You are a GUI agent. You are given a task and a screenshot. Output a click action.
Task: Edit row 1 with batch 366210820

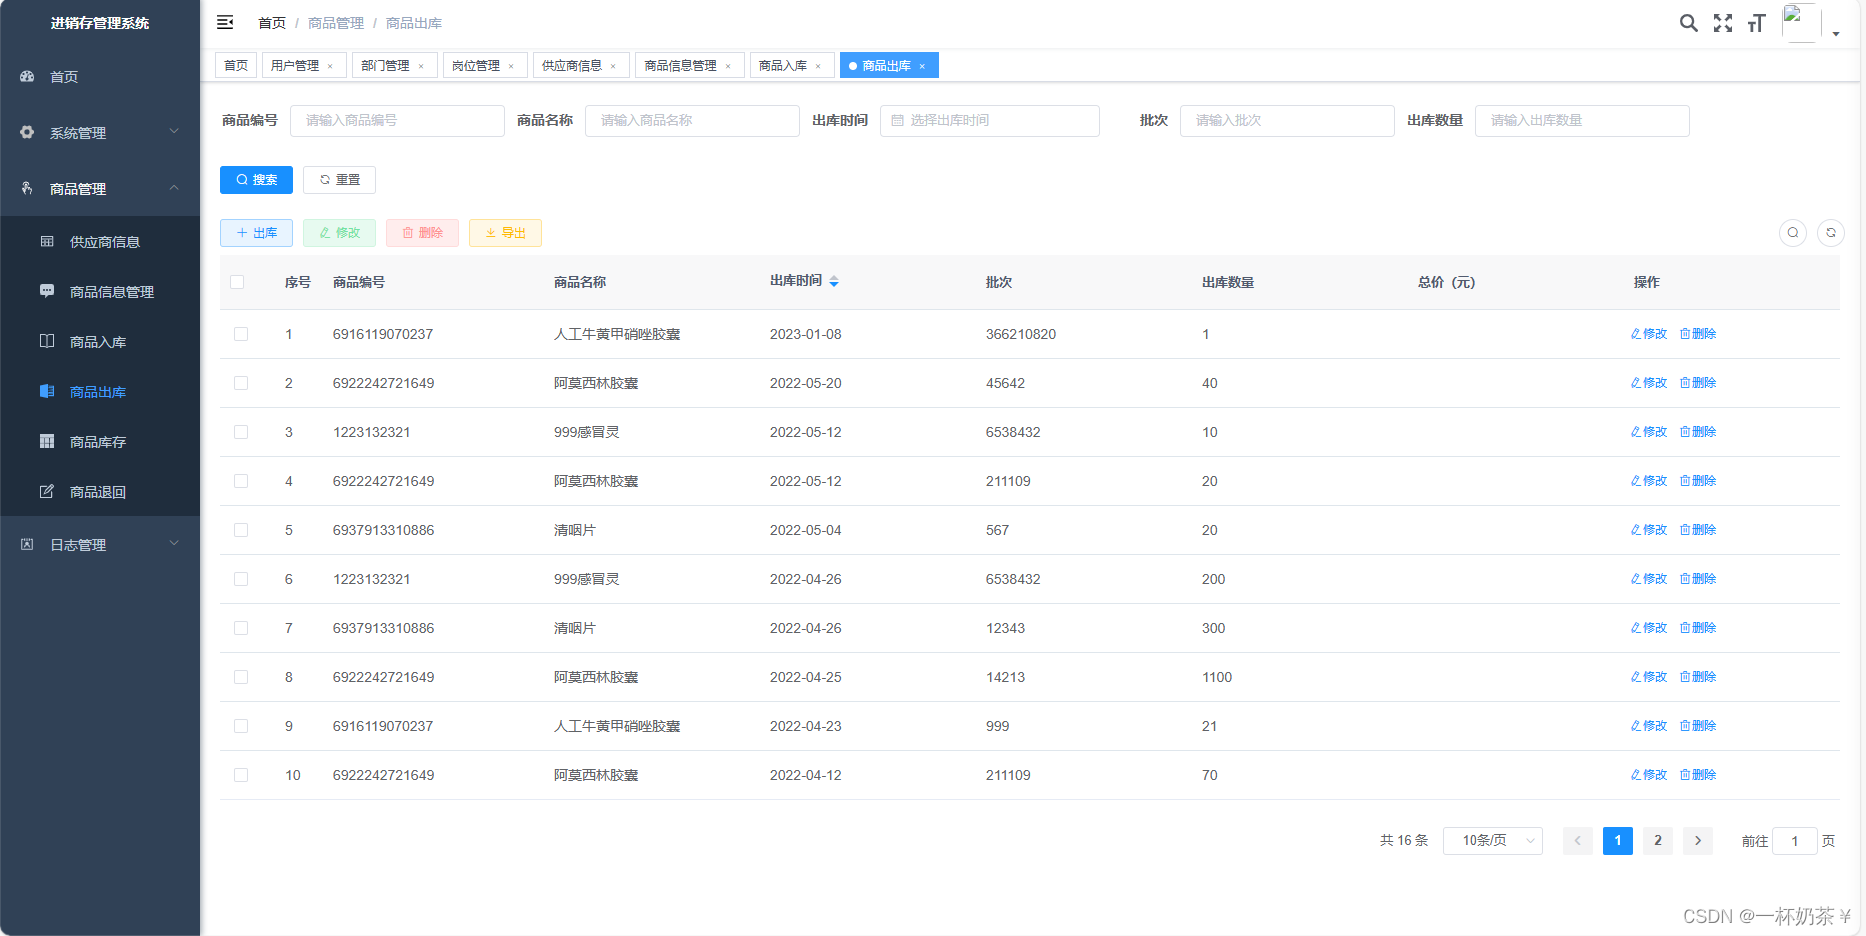click(x=1649, y=334)
